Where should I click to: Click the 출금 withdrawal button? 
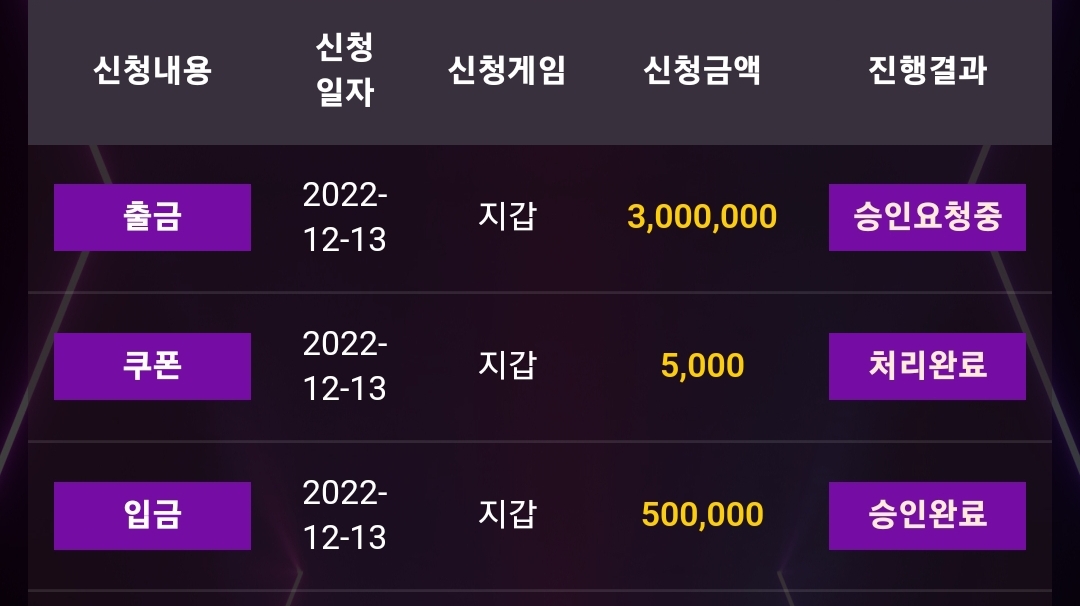pyautogui.click(x=152, y=217)
